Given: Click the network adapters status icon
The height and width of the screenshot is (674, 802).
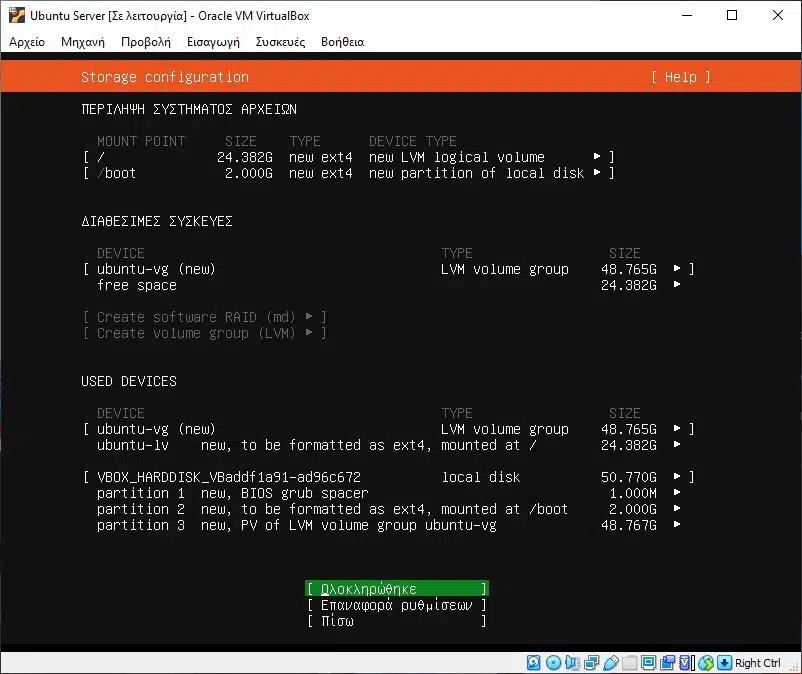Looking at the screenshot, I should click(x=591, y=663).
